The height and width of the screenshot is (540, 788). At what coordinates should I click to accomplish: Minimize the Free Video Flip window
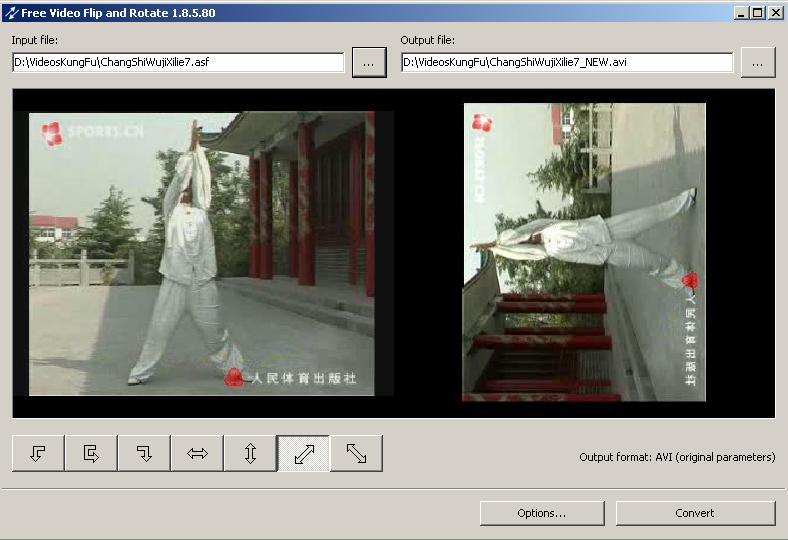click(x=741, y=13)
